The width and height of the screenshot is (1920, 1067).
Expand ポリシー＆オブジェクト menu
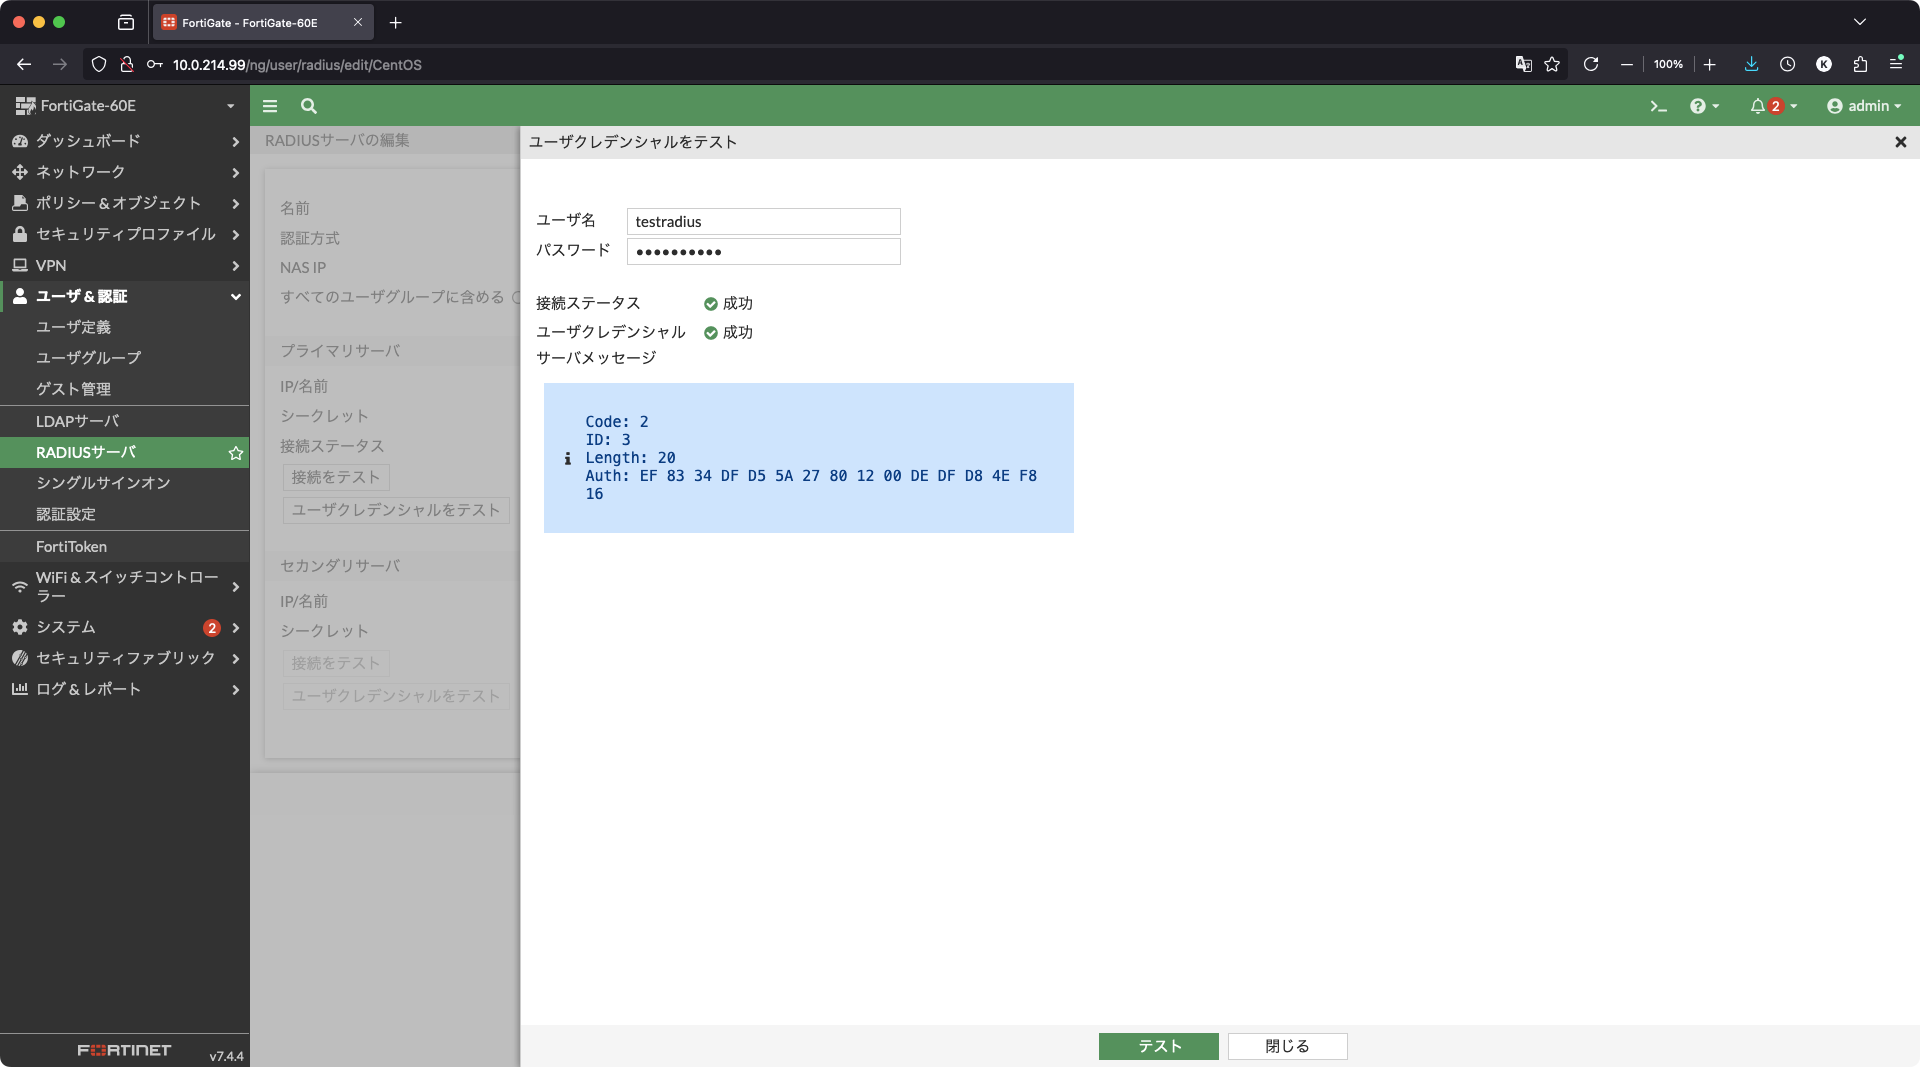click(x=125, y=203)
